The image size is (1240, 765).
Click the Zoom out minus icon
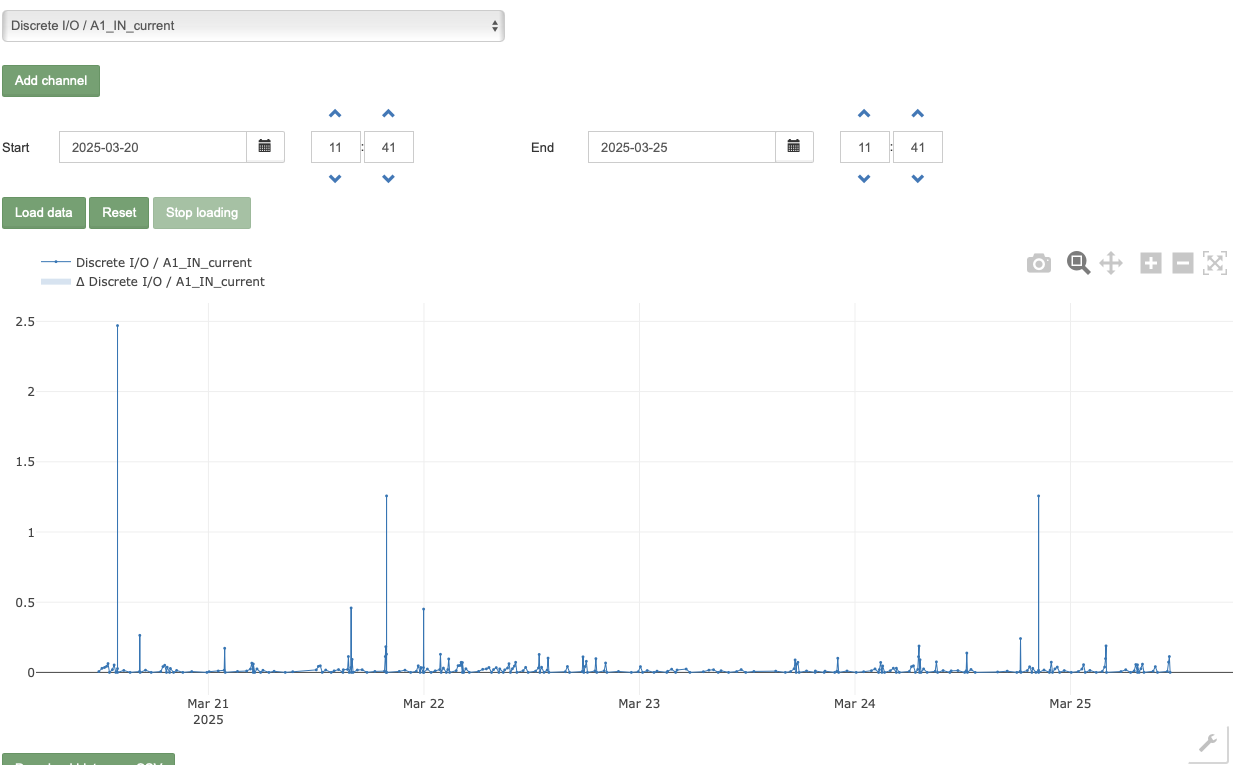1183,263
